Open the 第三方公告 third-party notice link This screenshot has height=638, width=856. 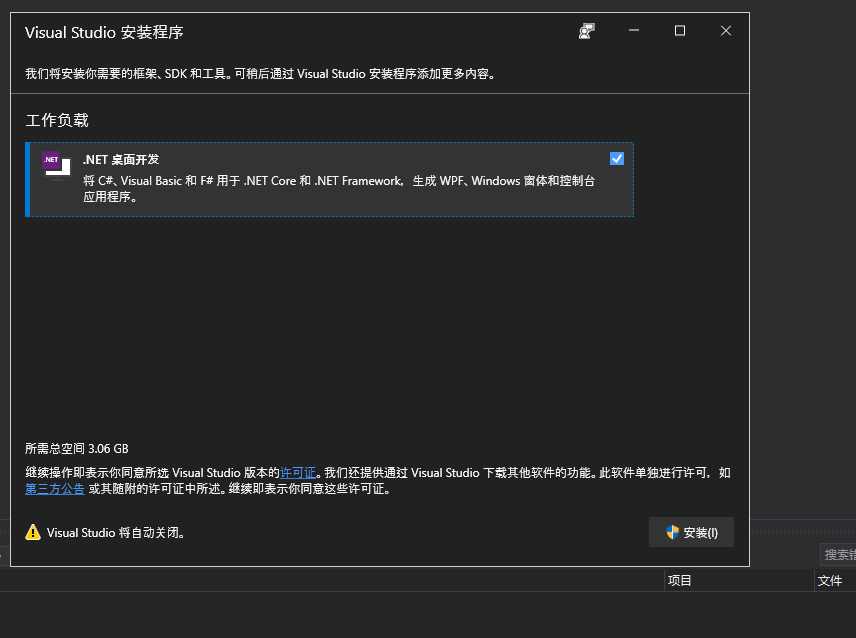pos(55,489)
